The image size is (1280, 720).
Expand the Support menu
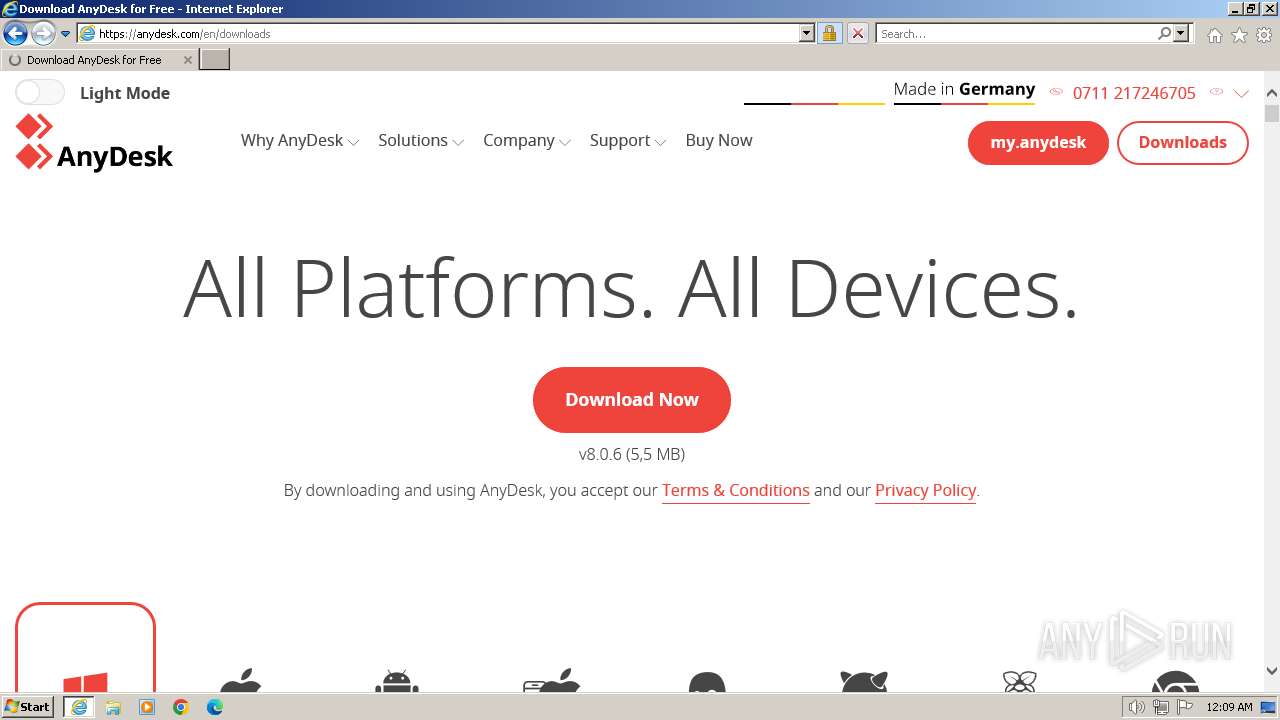628,141
